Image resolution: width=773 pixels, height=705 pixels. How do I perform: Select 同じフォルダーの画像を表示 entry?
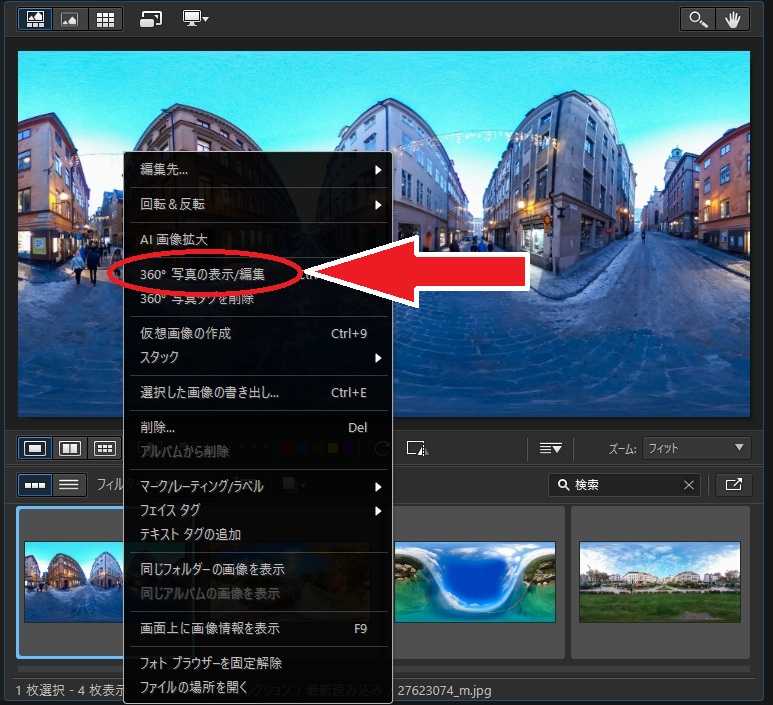click(258, 569)
